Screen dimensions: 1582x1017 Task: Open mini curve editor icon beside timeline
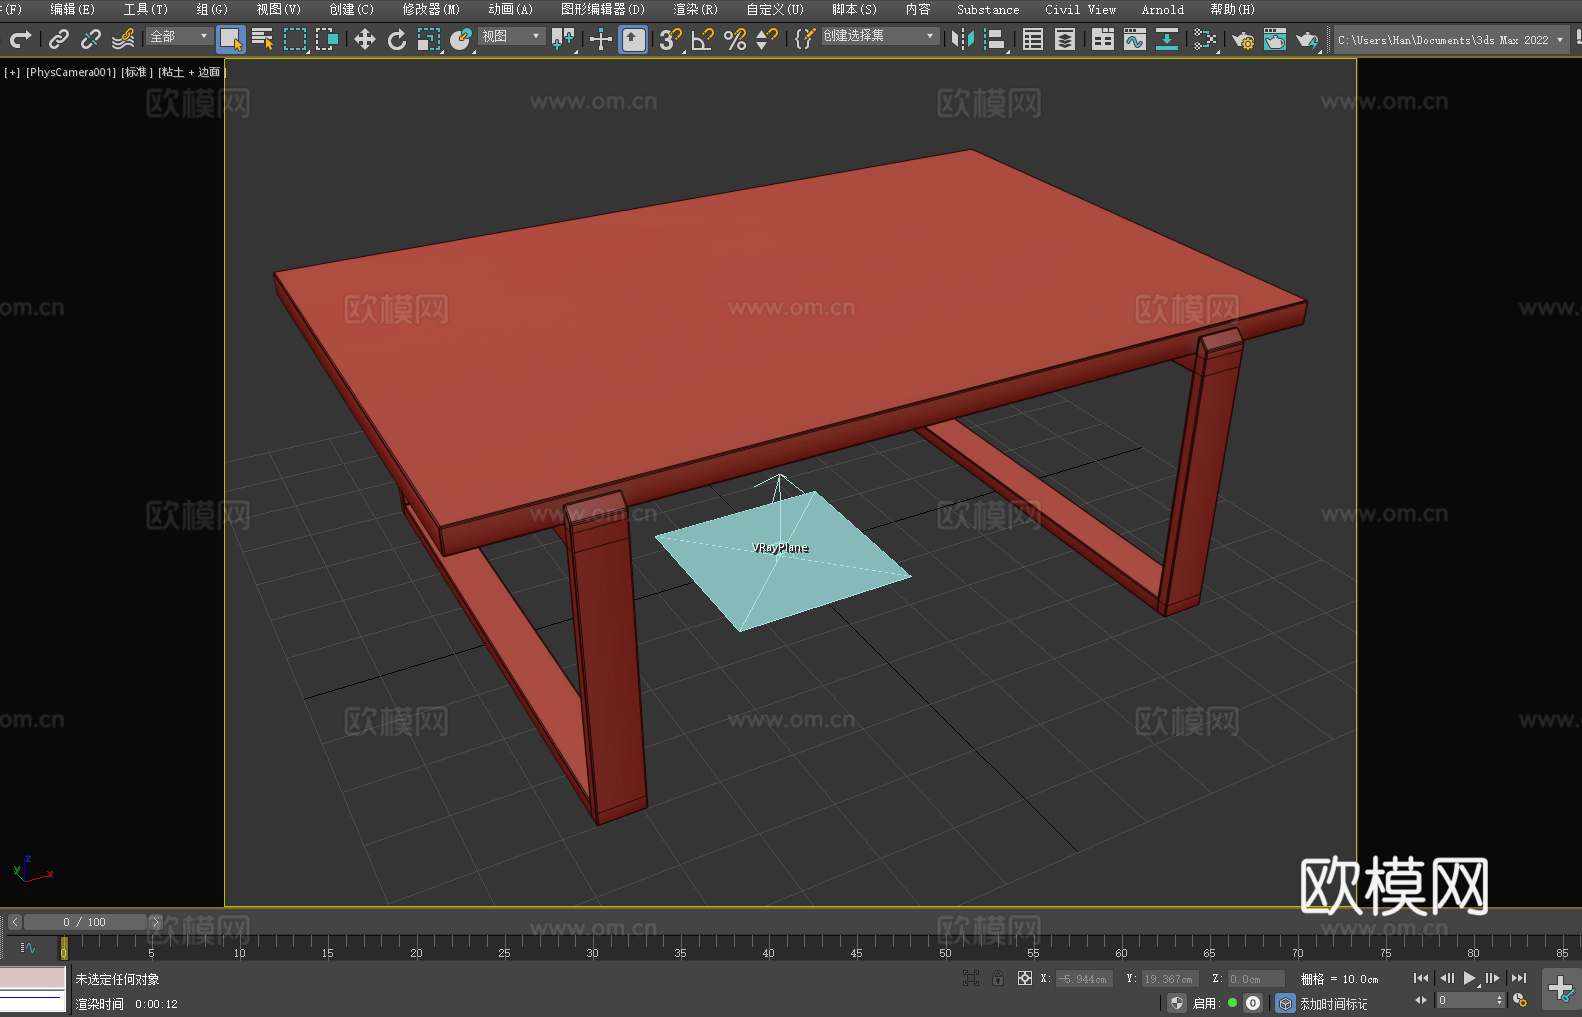click(28, 947)
